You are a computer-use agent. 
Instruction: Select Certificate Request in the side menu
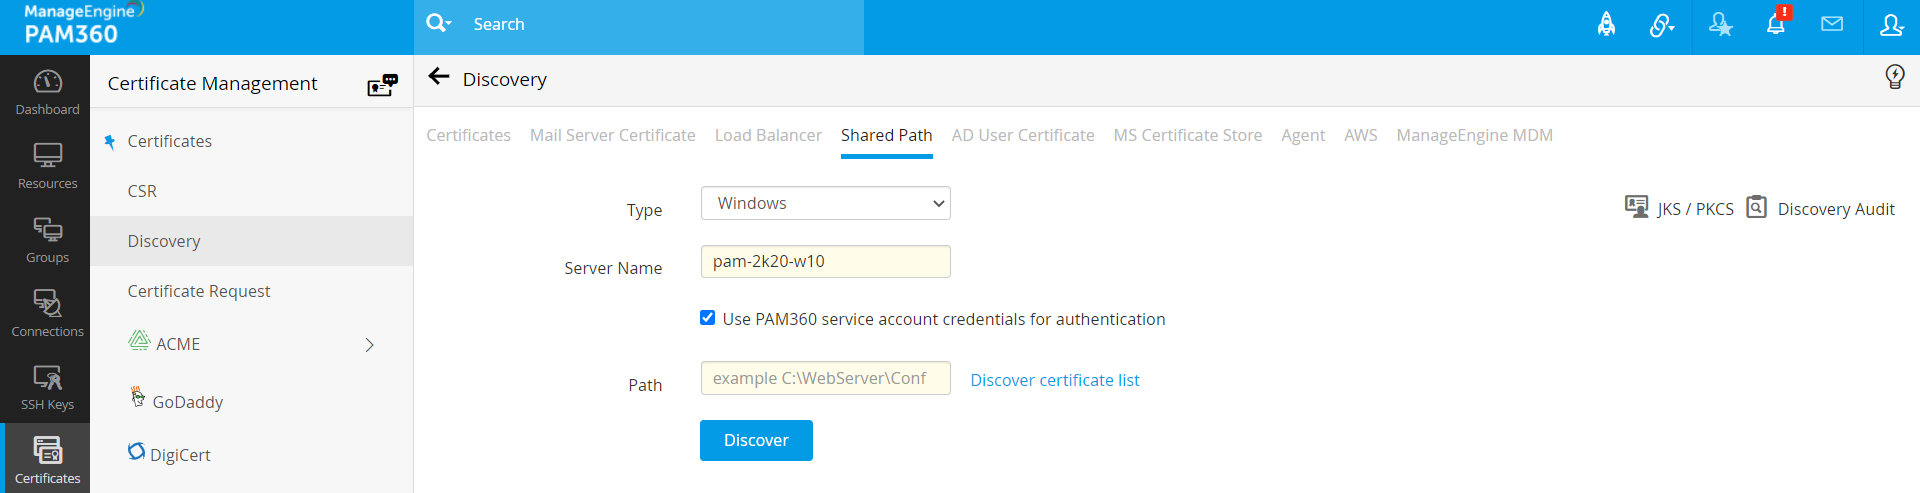click(199, 291)
